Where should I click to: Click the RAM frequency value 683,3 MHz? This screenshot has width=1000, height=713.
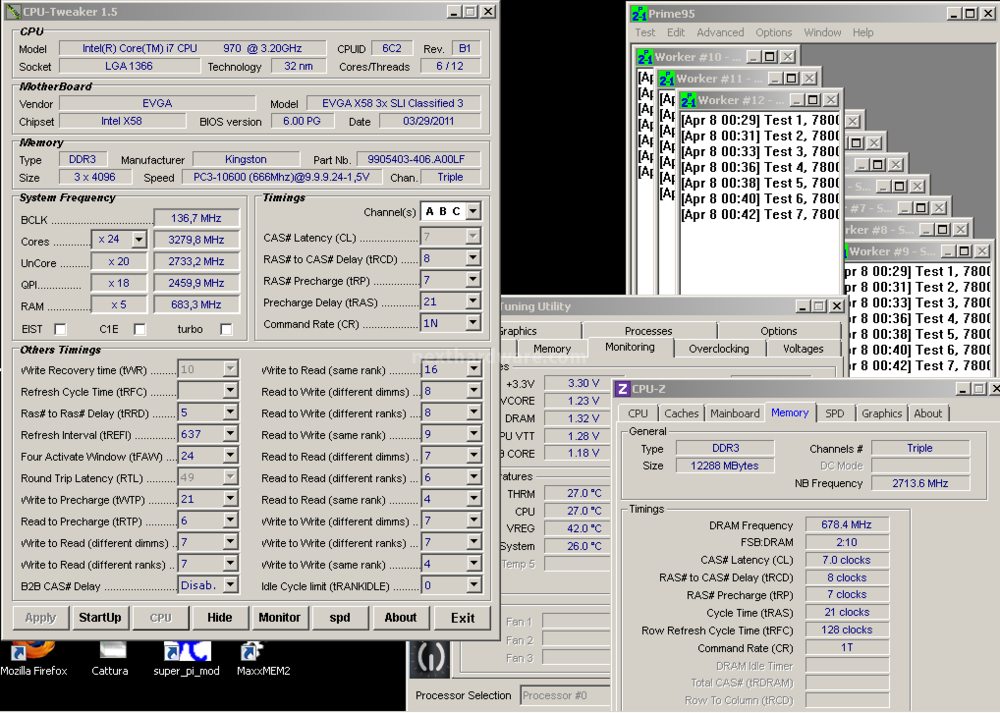(x=196, y=305)
